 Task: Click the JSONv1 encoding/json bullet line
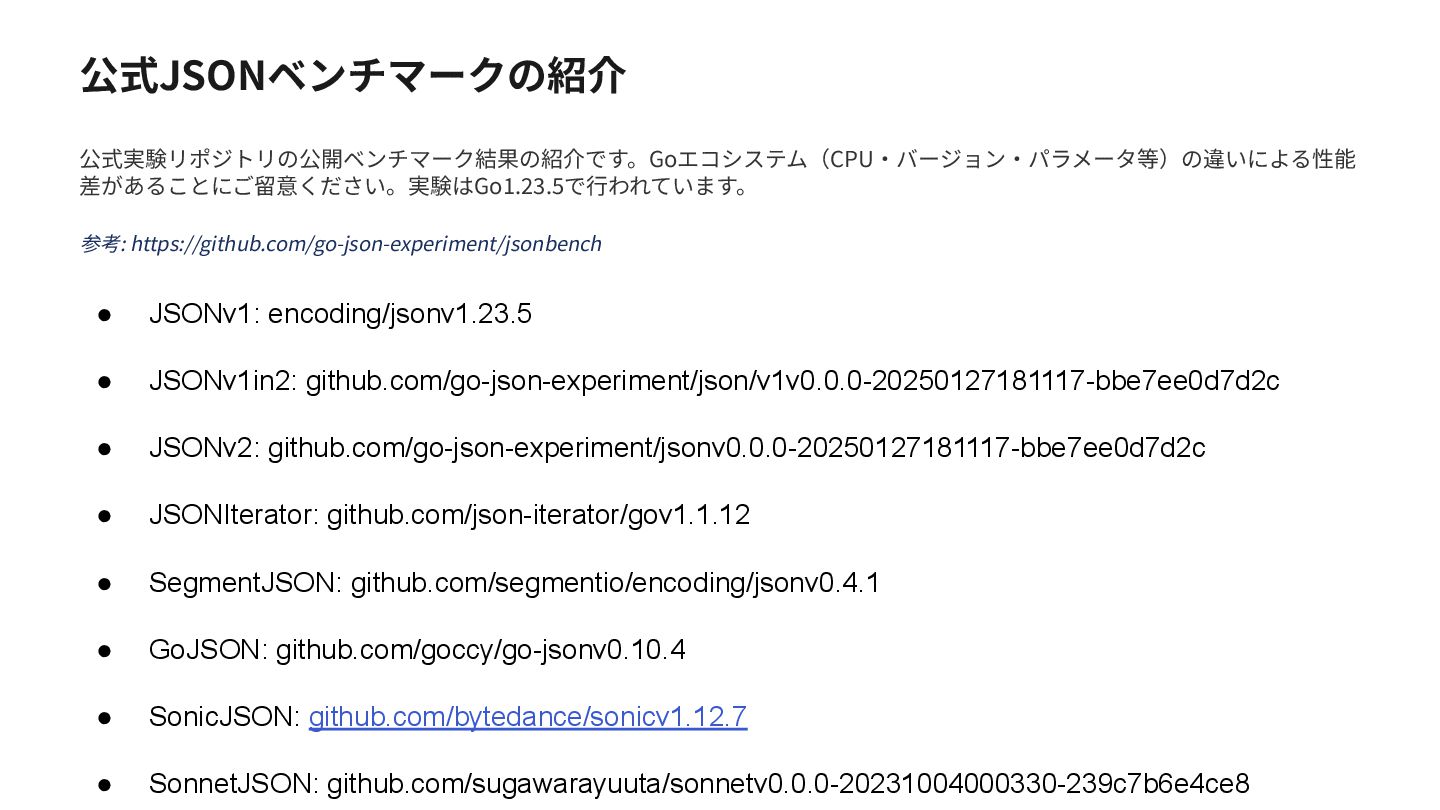tap(340, 314)
